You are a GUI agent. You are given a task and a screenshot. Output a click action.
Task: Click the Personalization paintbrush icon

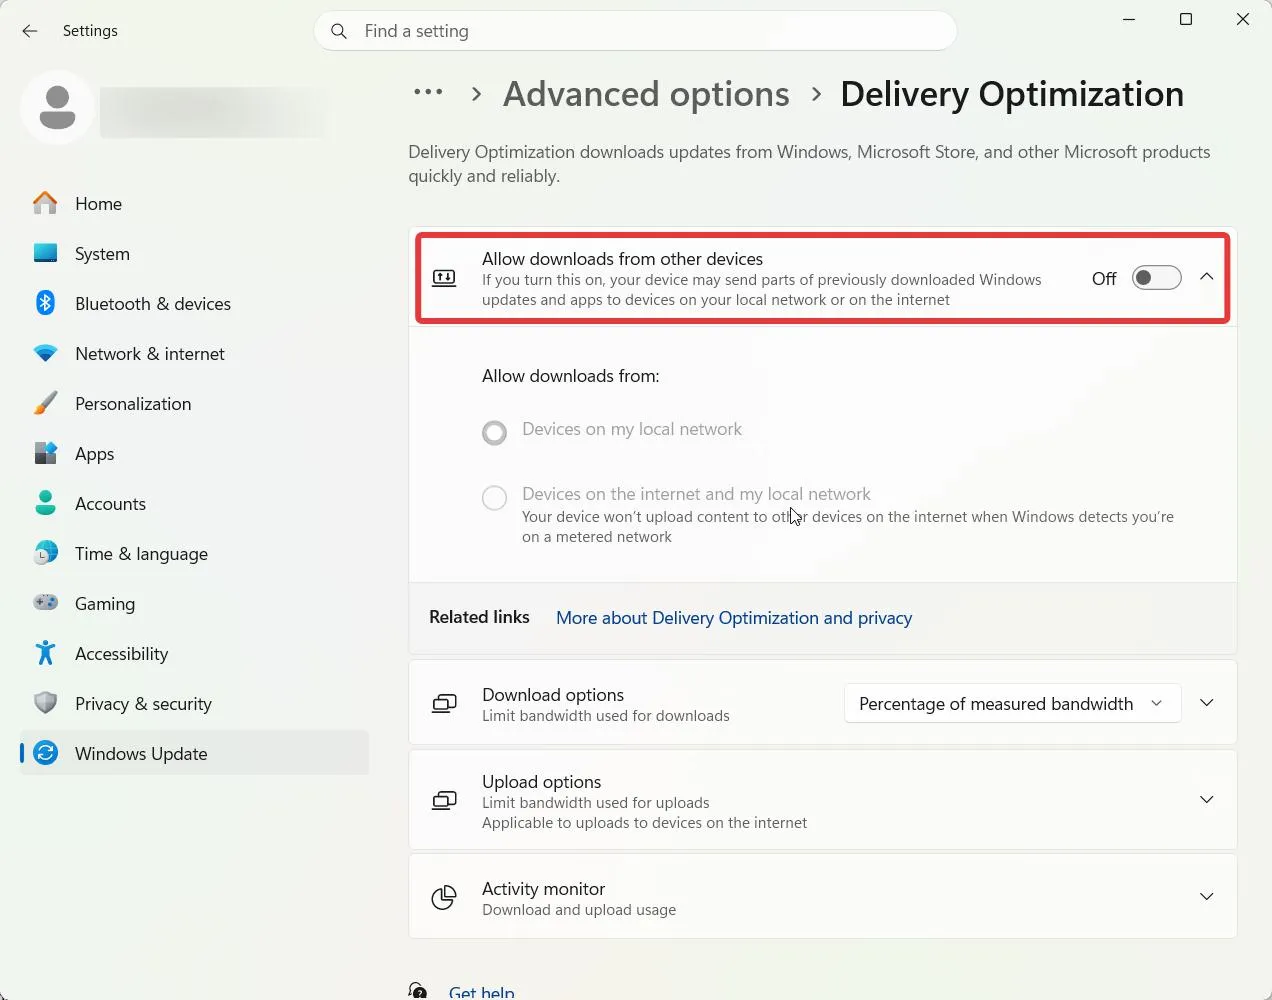tap(45, 403)
